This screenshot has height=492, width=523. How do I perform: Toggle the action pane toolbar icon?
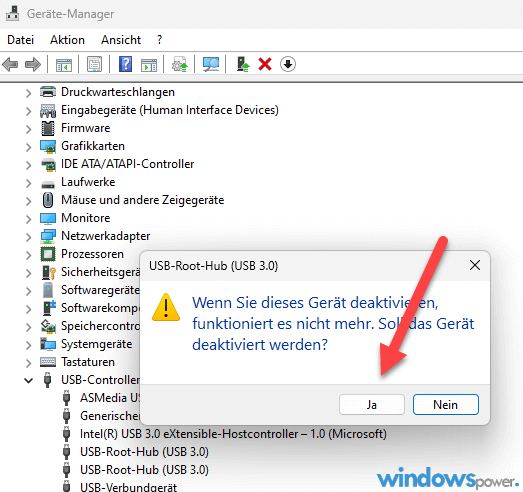tap(149, 64)
